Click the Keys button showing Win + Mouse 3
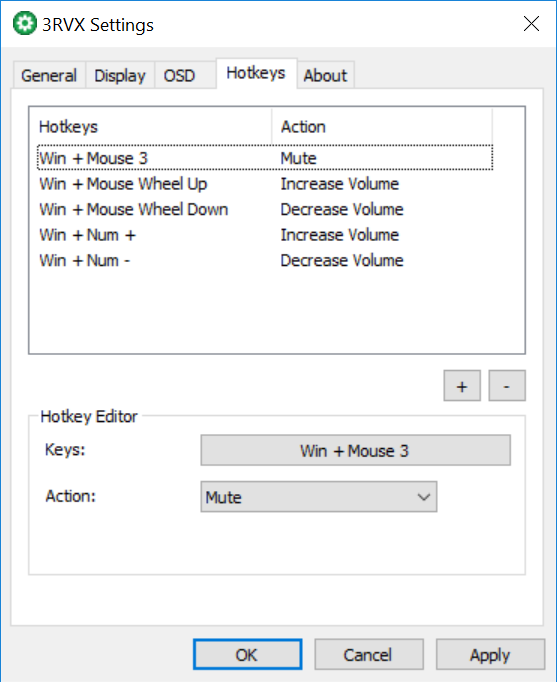This screenshot has width=557, height=682. point(355,450)
